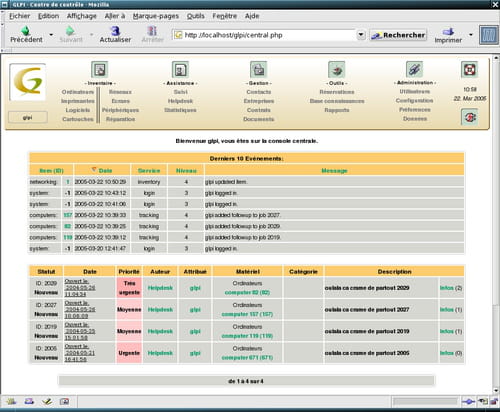Go back with the Précédent button
Image resolution: width=500 pixels, height=412 pixels.
(26, 34)
